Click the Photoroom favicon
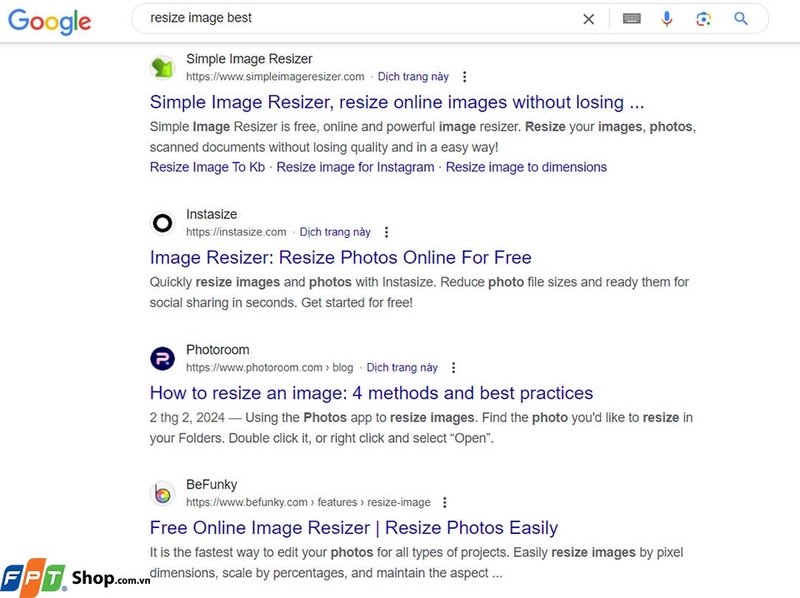Image resolution: width=800 pixels, height=598 pixels. click(x=163, y=358)
